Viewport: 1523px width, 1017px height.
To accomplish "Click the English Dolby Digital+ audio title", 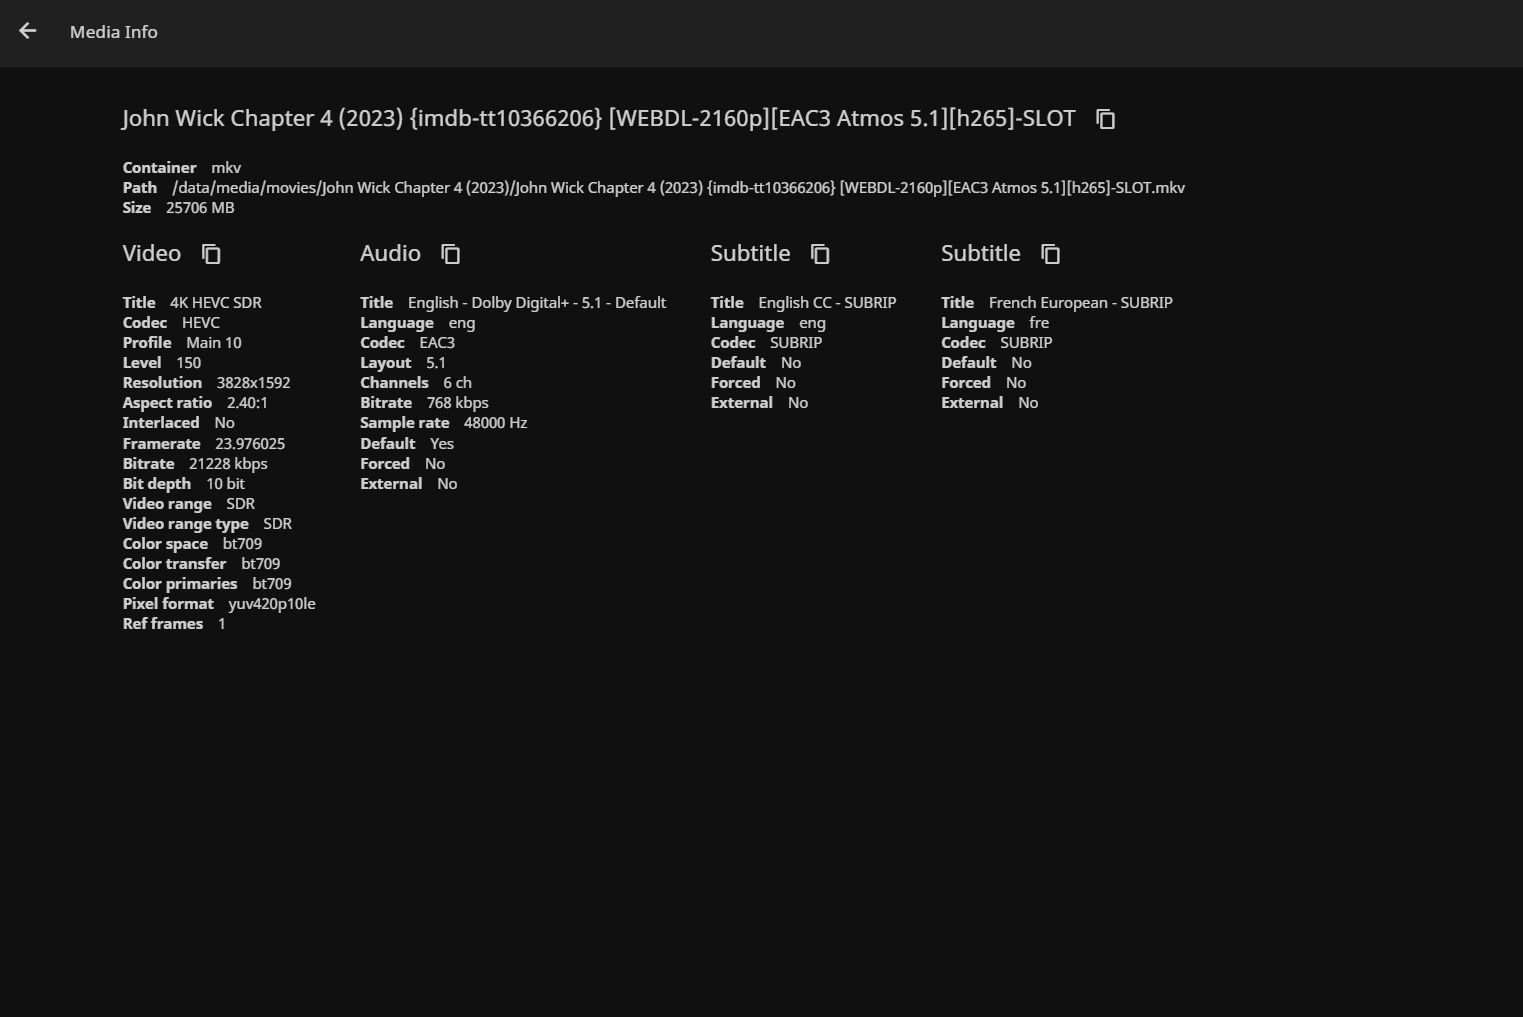I will (536, 303).
